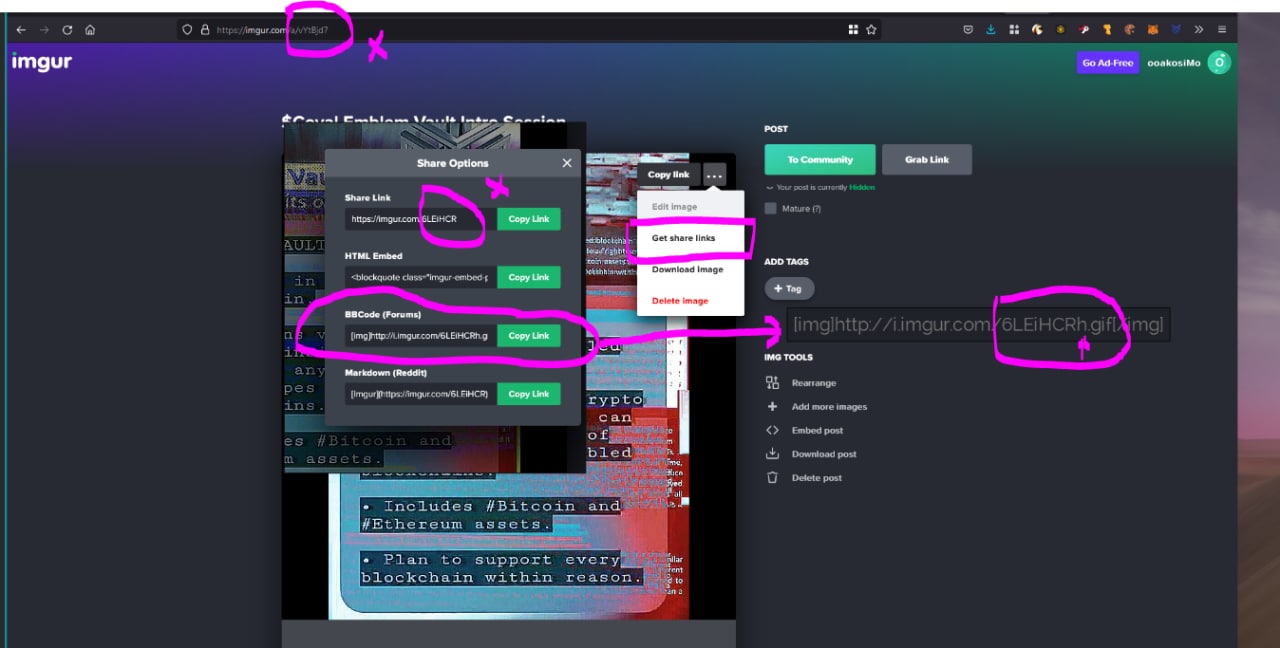This screenshot has width=1280, height=648.
Task: Click the BBCode (Forums) text field
Action: pyautogui.click(x=419, y=336)
